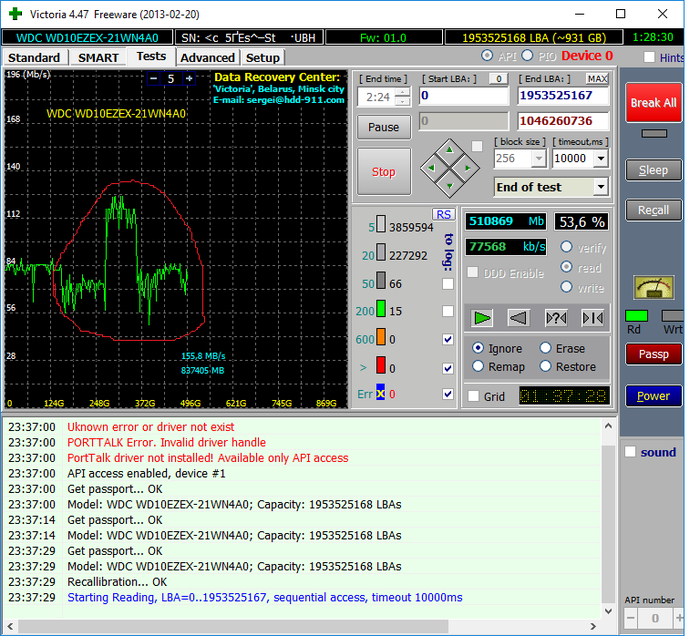Image resolution: width=700 pixels, height=636 pixels.
Task: Select the Remap radio option
Action: (x=478, y=367)
